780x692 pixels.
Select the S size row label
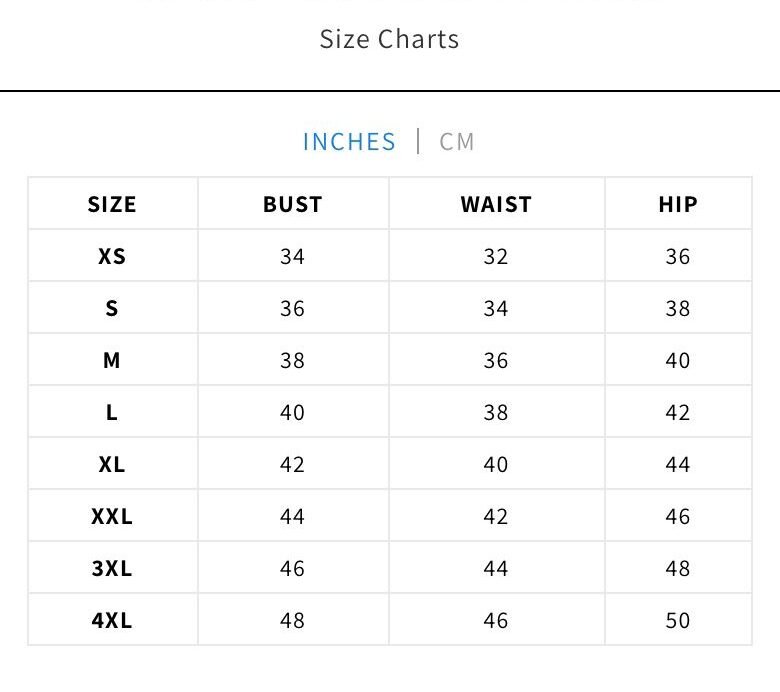coord(112,309)
